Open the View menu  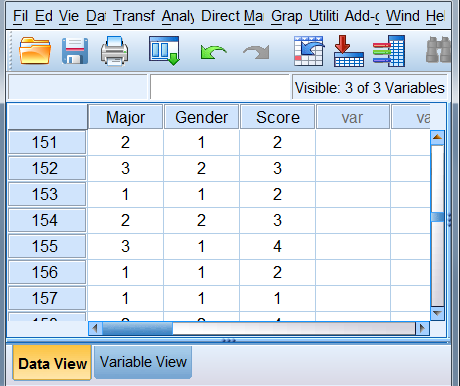(x=69, y=16)
